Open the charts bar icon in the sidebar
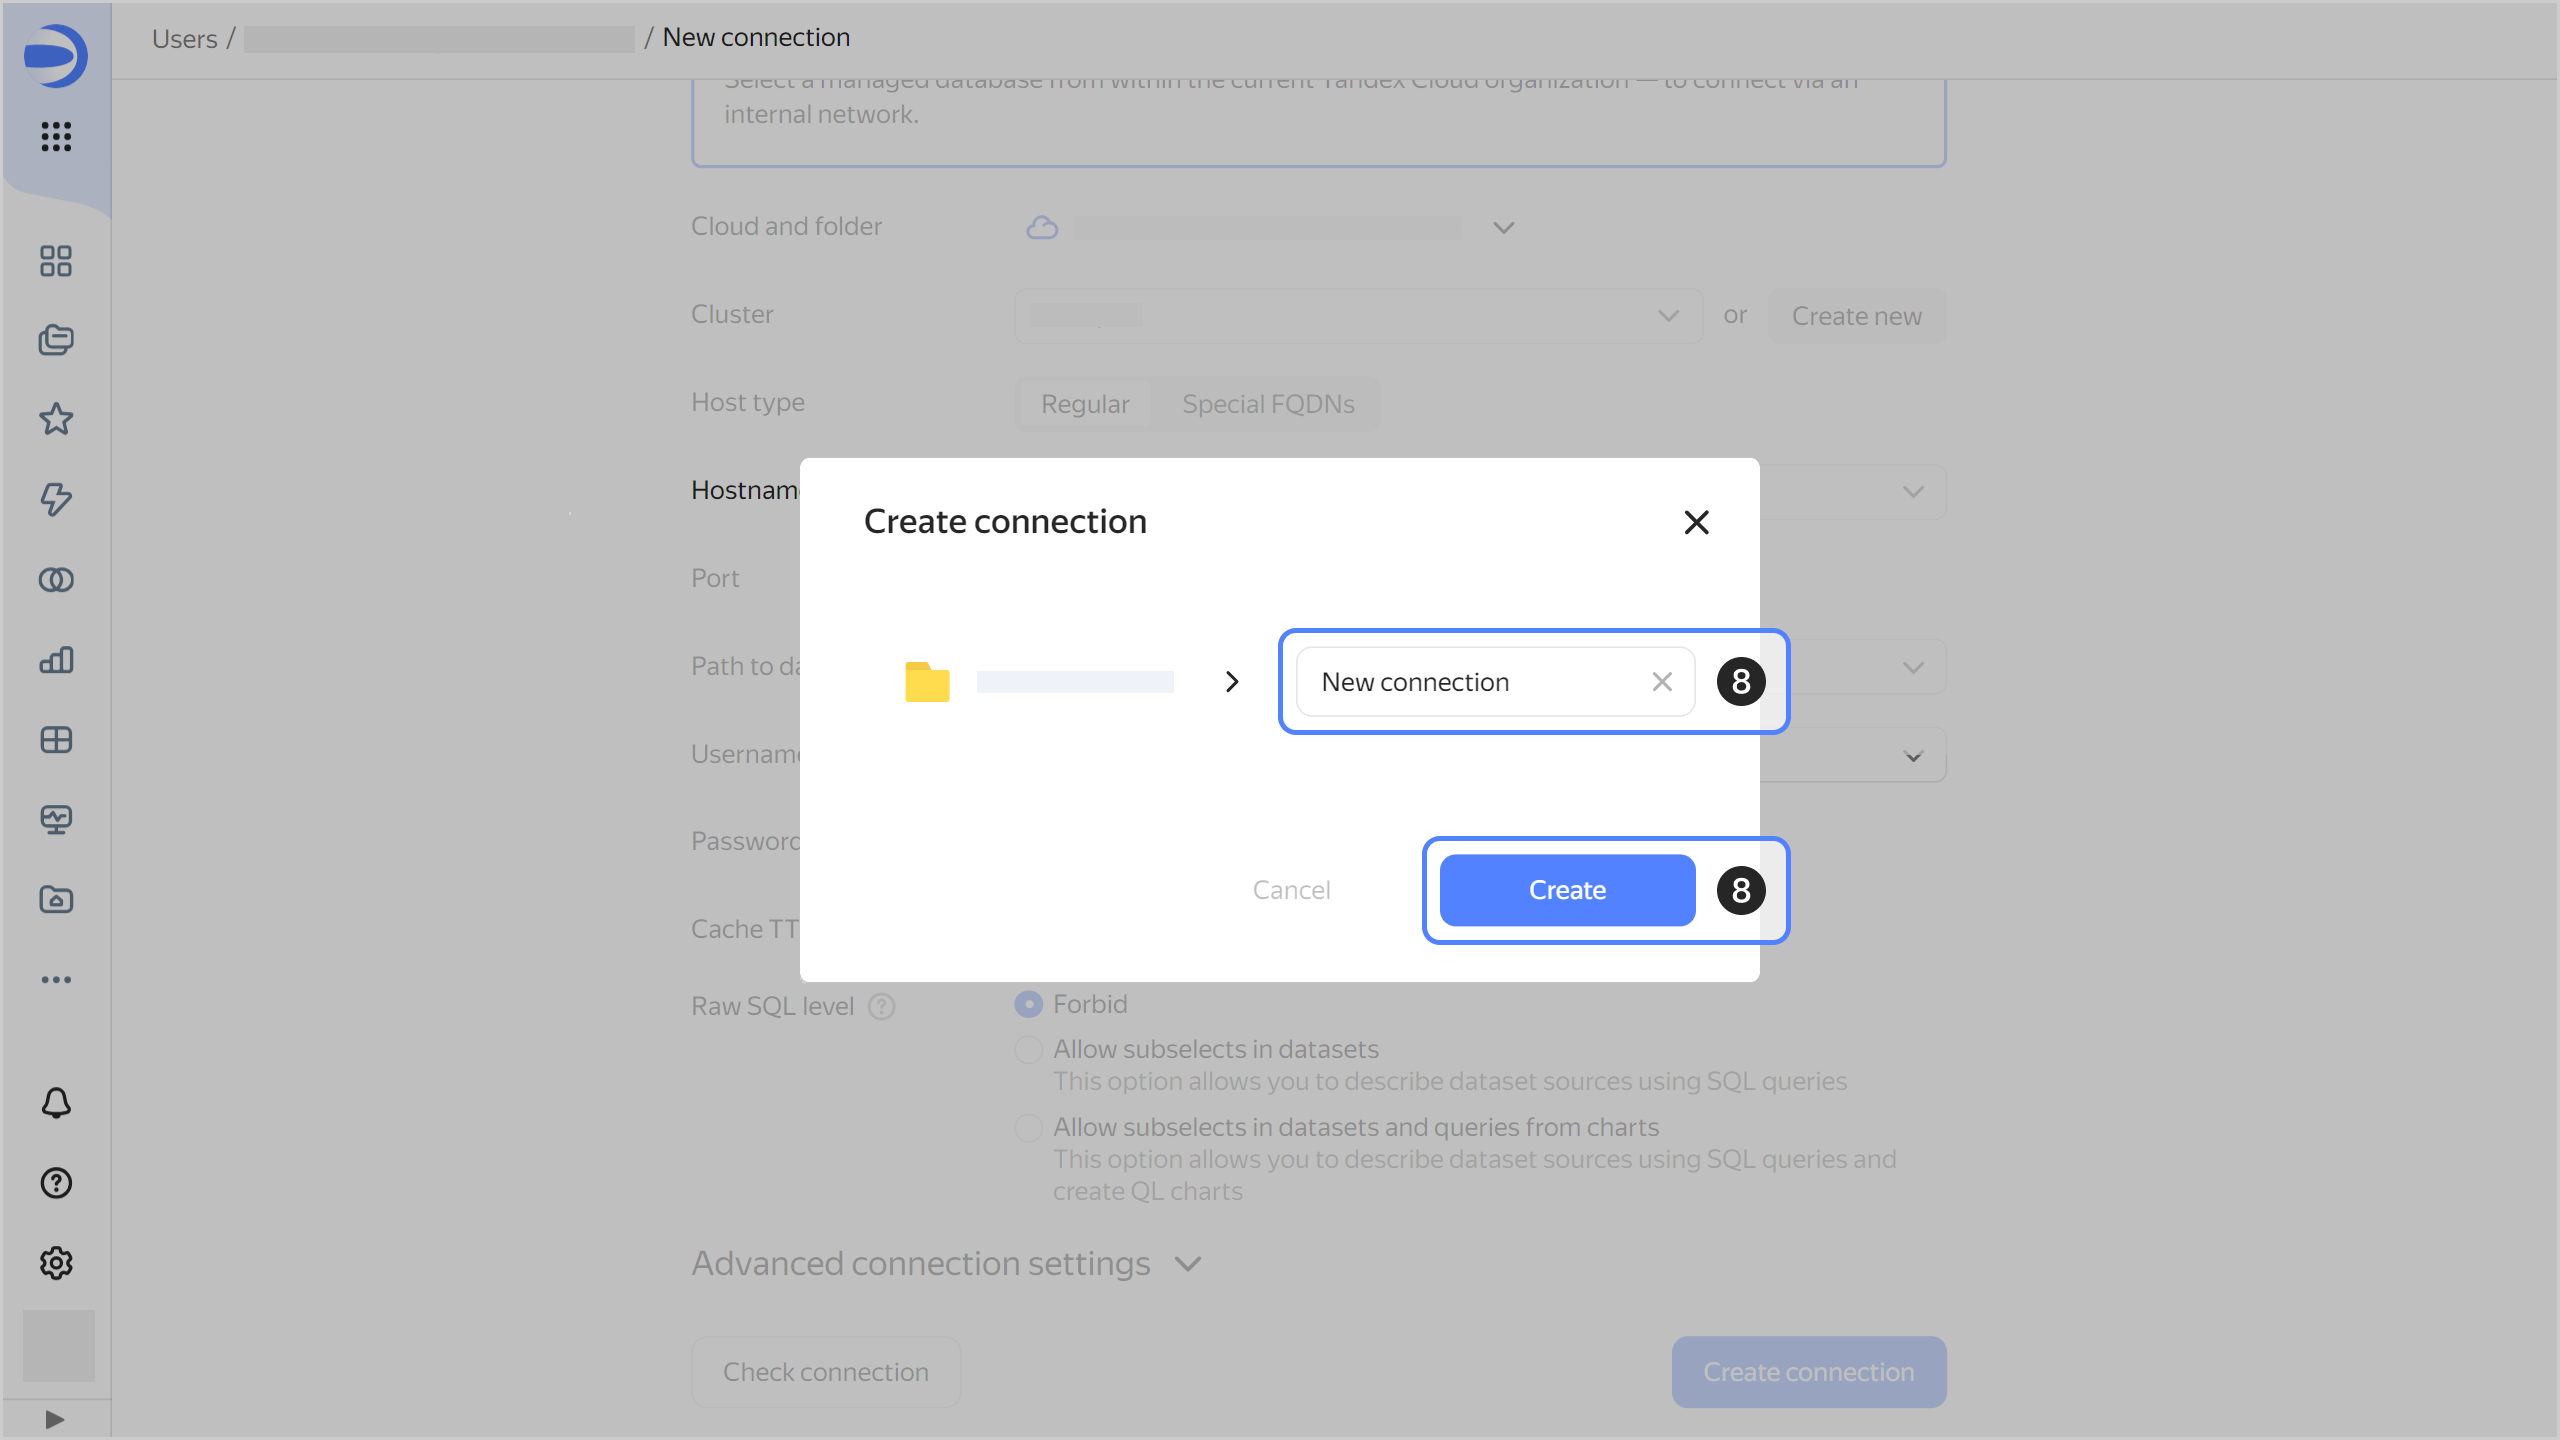The height and width of the screenshot is (1440, 2560). click(x=56, y=660)
